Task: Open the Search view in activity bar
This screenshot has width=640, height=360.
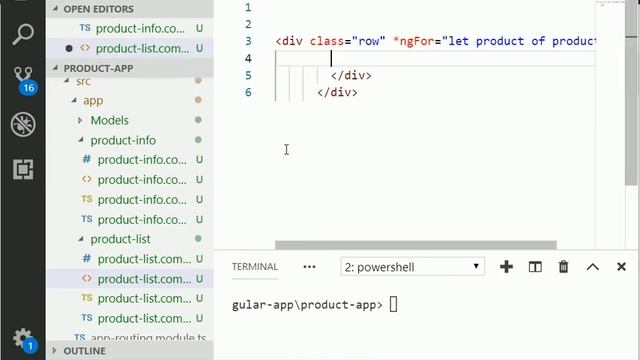Action: coord(23,34)
